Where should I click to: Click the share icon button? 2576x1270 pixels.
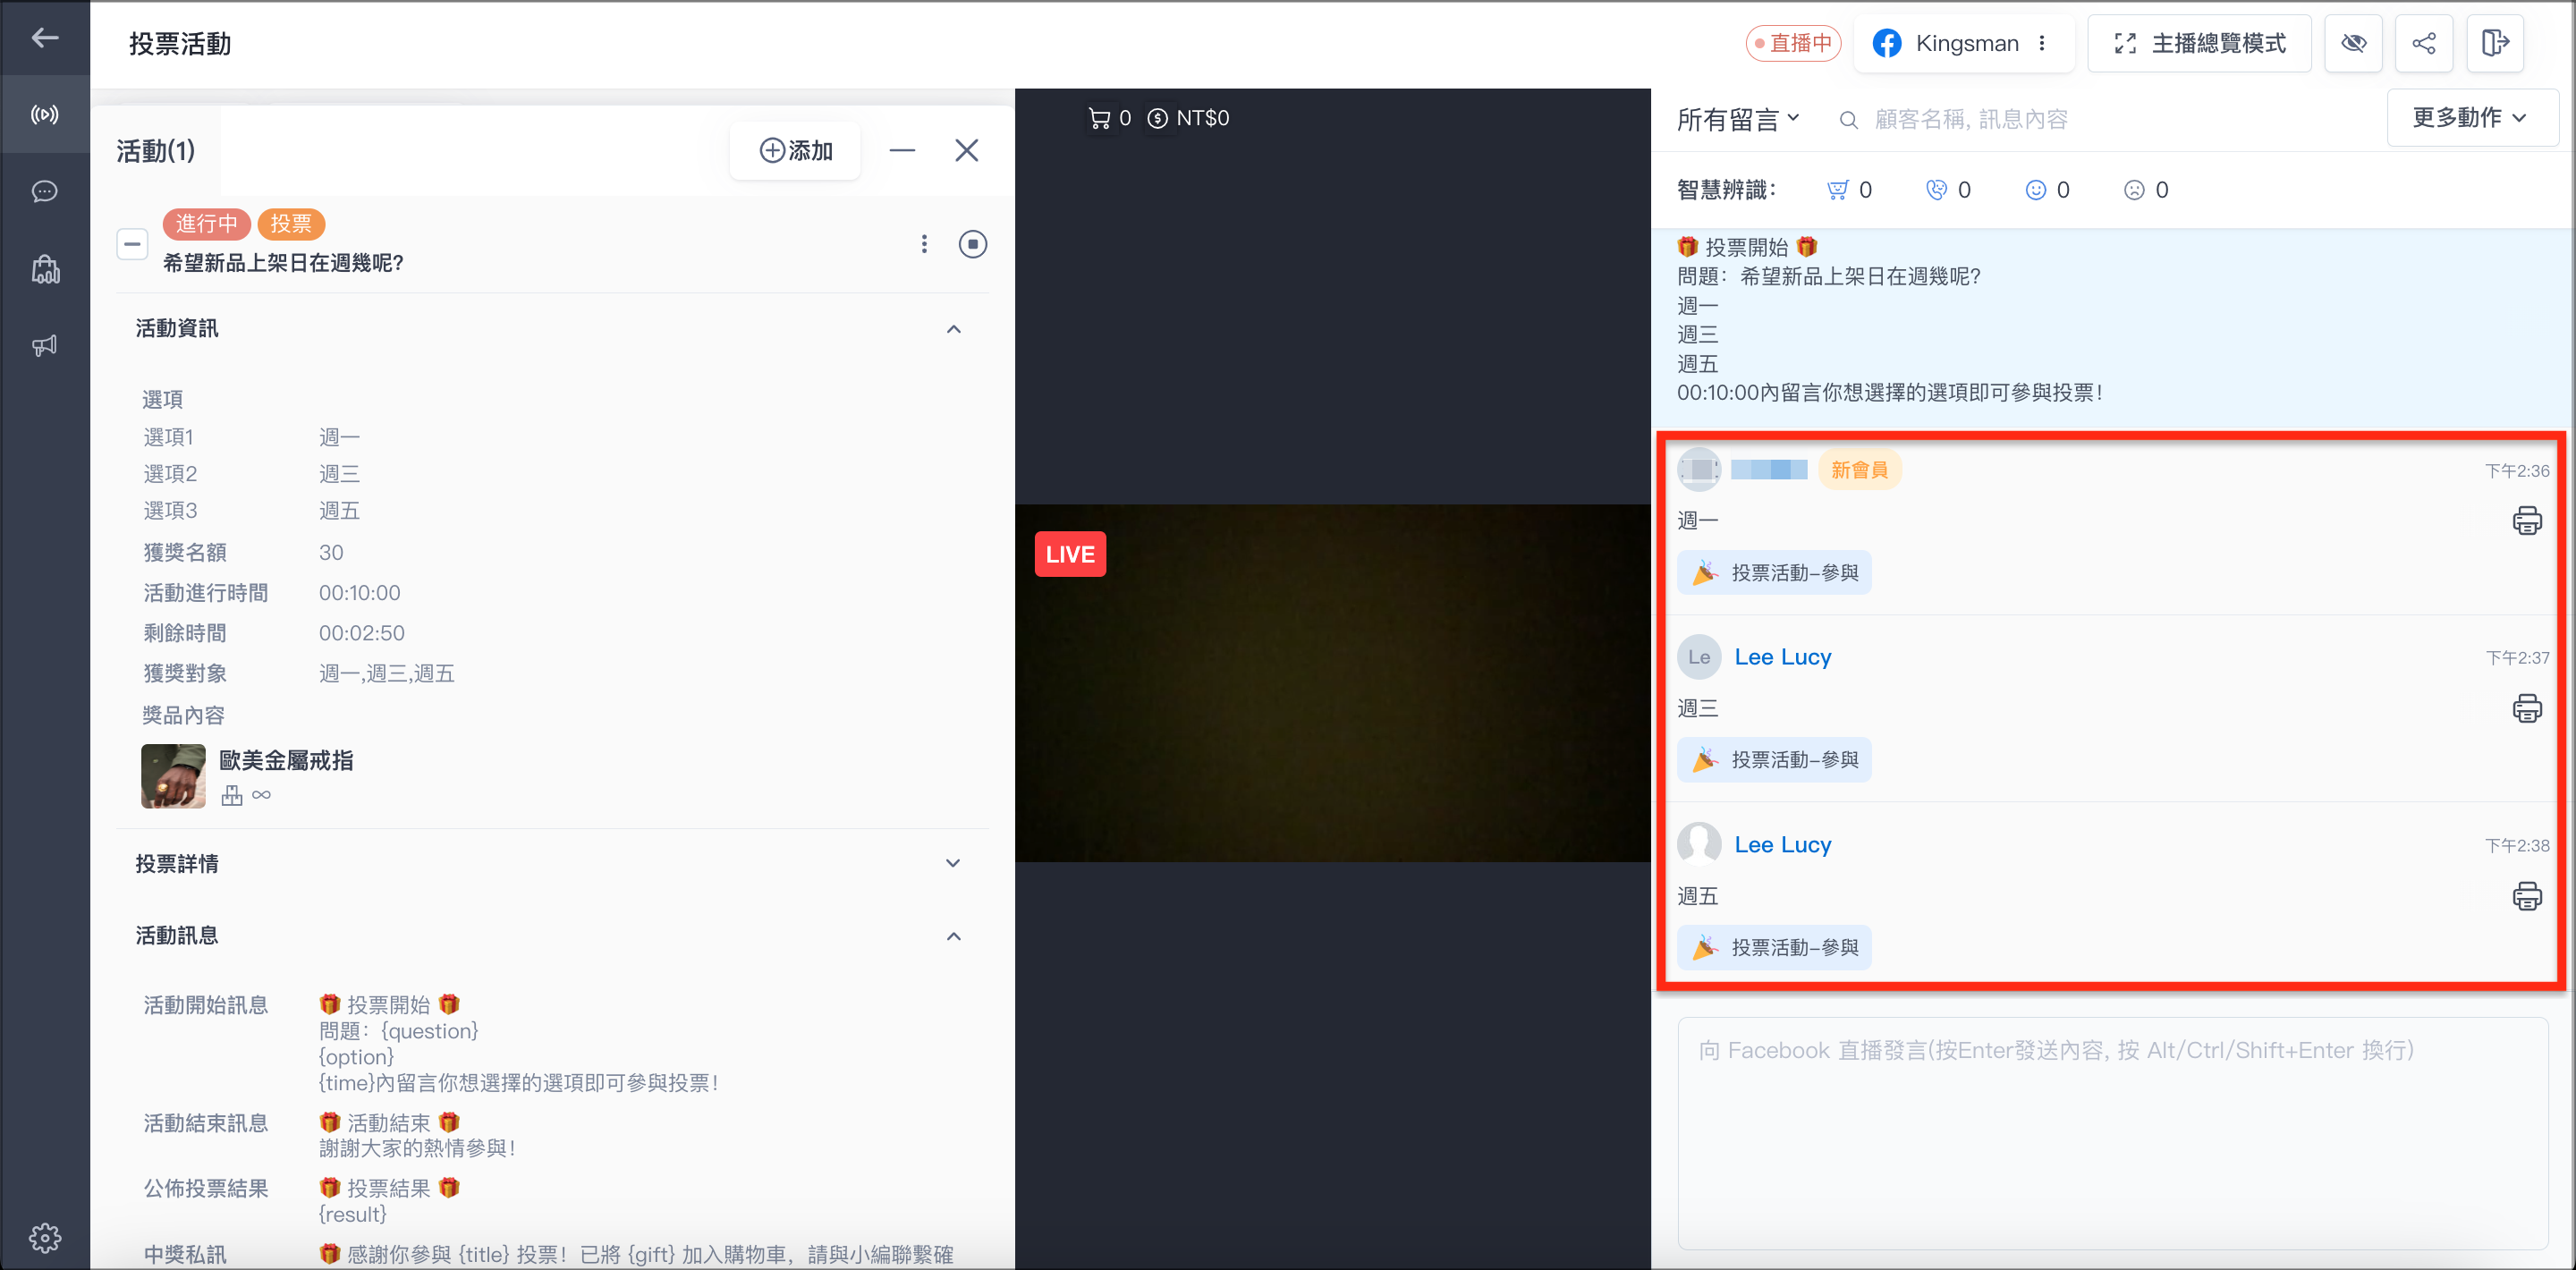coord(2424,43)
